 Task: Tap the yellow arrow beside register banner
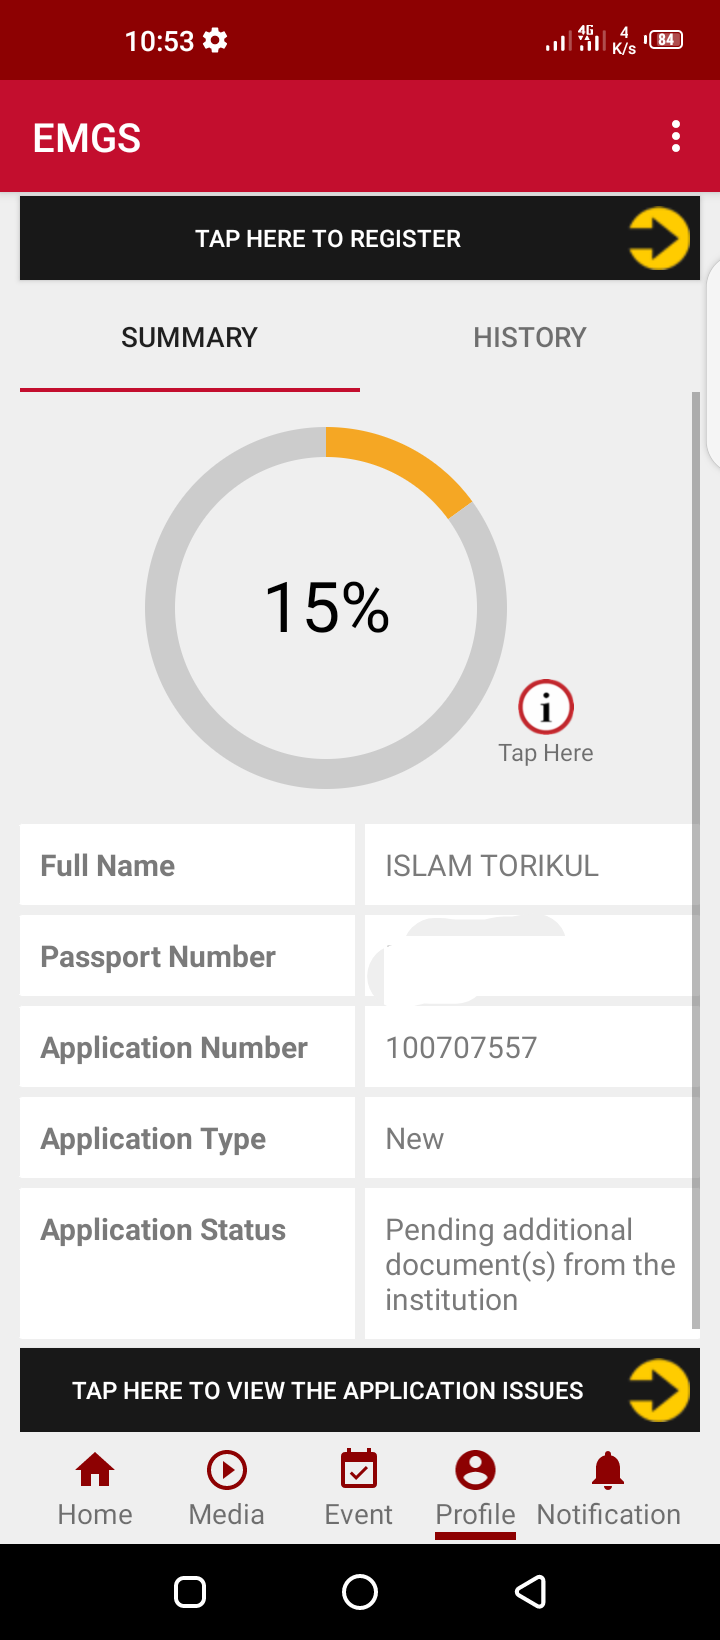(659, 239)
